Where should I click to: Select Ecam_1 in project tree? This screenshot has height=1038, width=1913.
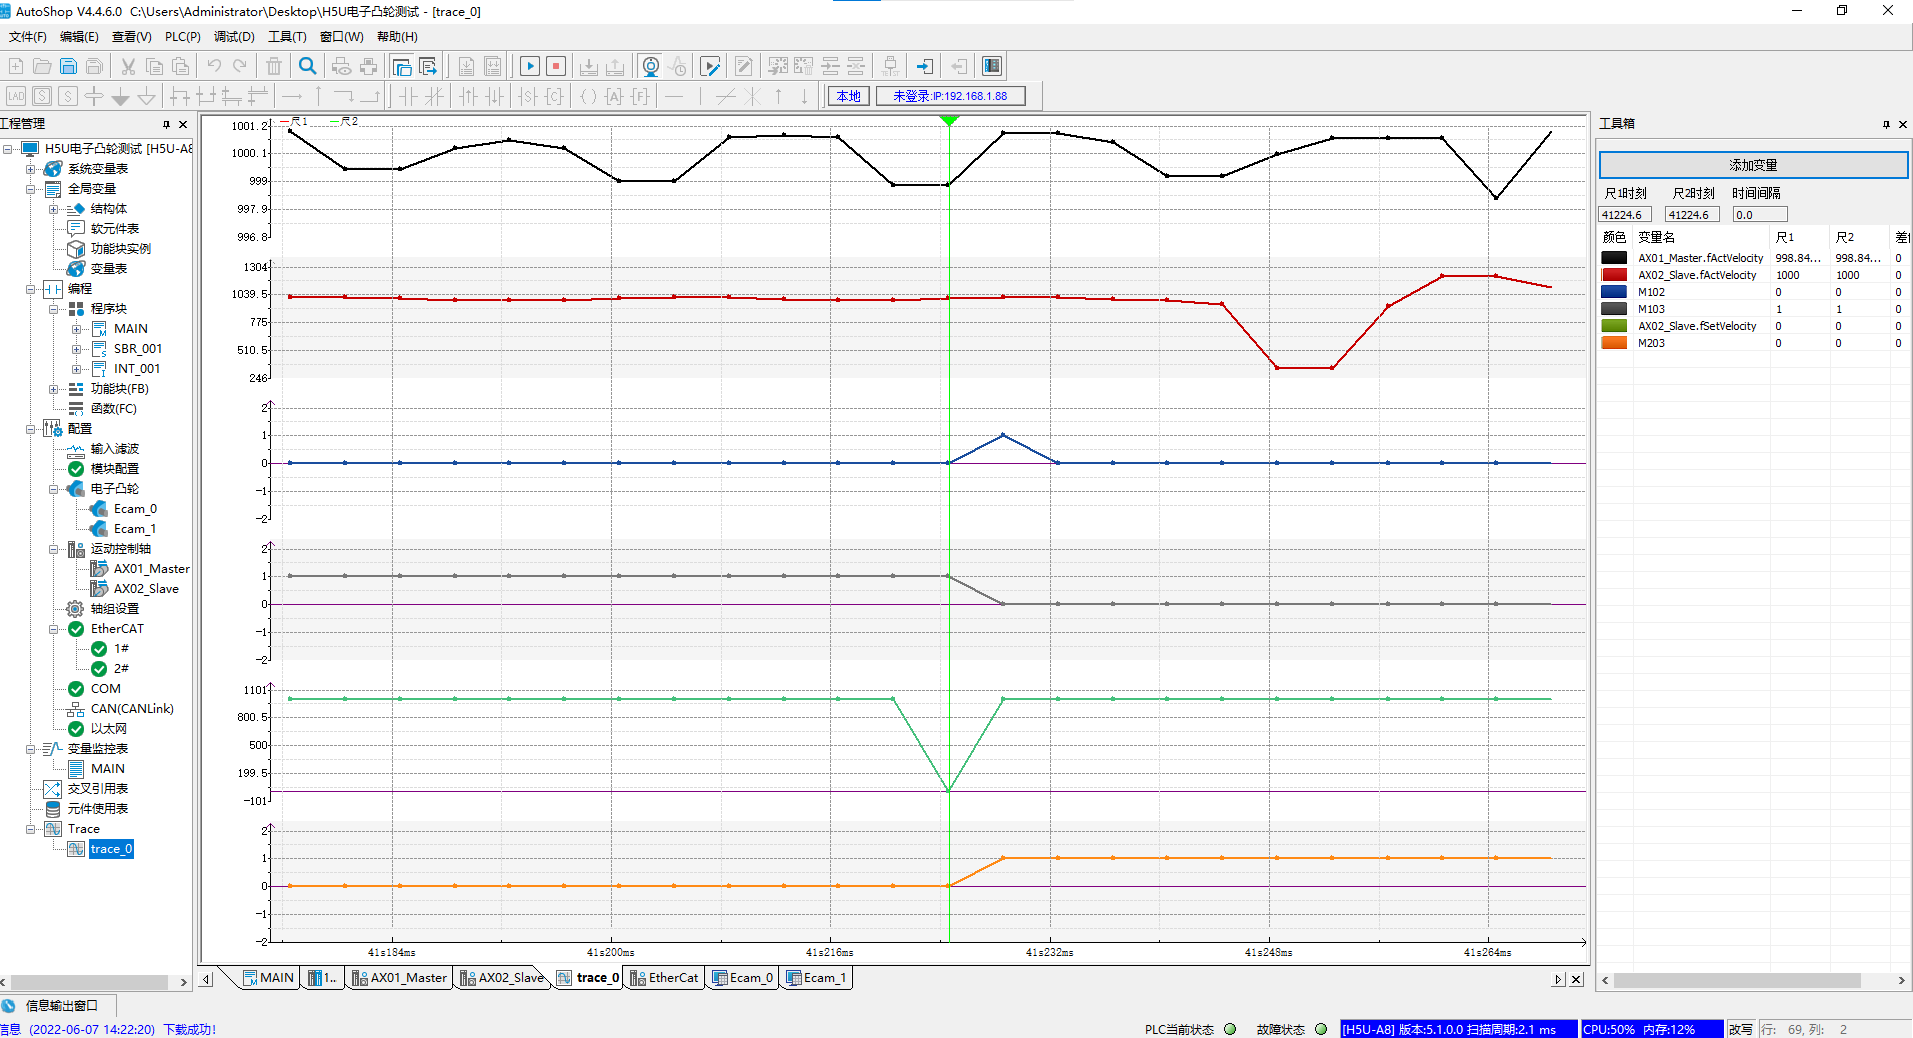click(135, 529)
